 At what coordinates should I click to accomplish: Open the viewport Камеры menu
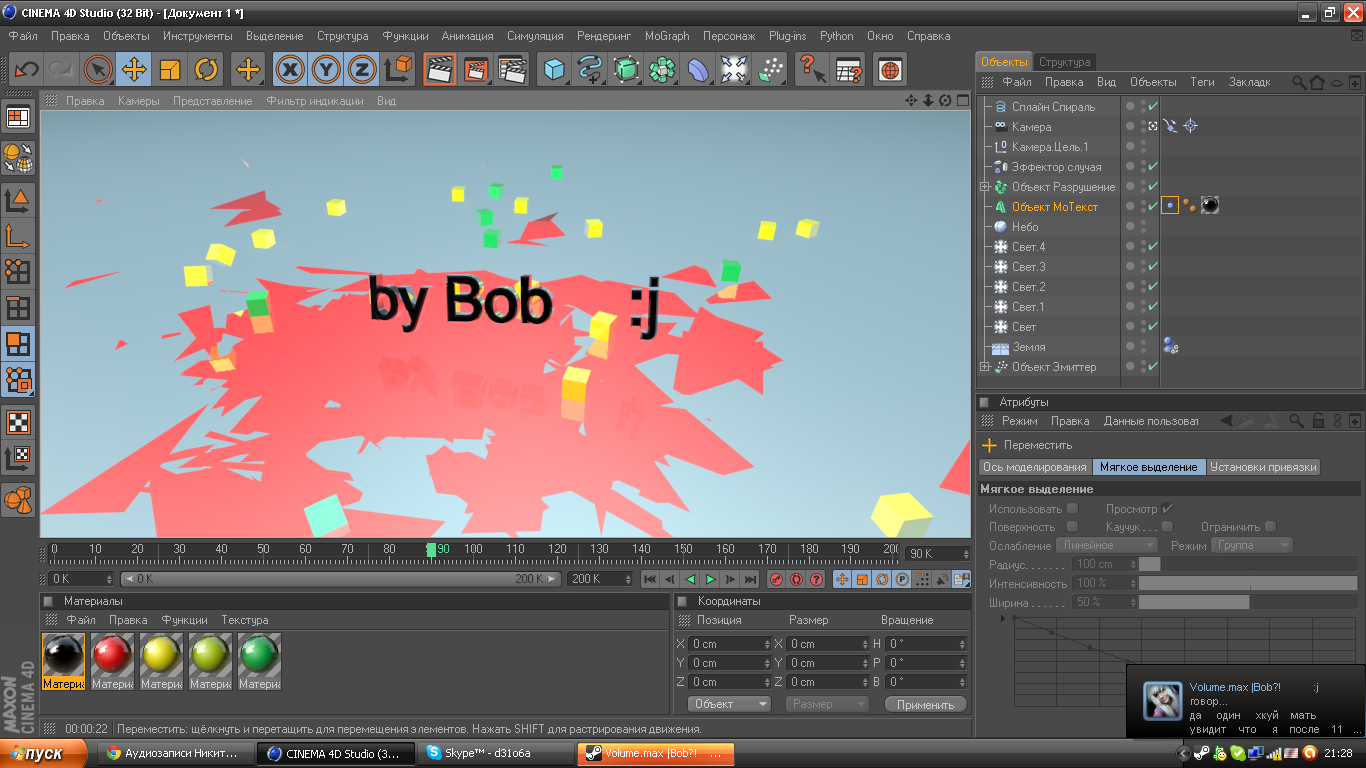tap(138, 101)
